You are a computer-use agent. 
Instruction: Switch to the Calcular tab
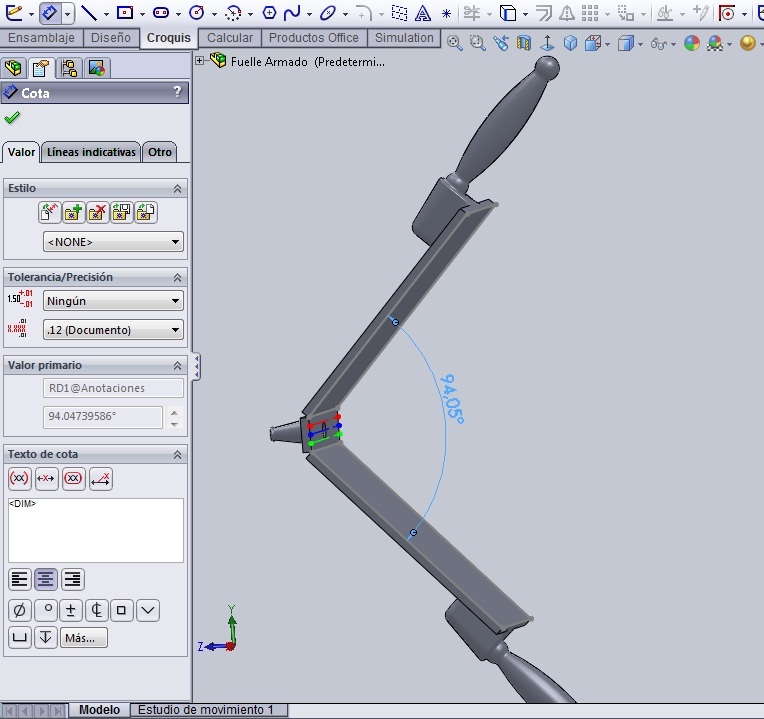coord(230,38)
